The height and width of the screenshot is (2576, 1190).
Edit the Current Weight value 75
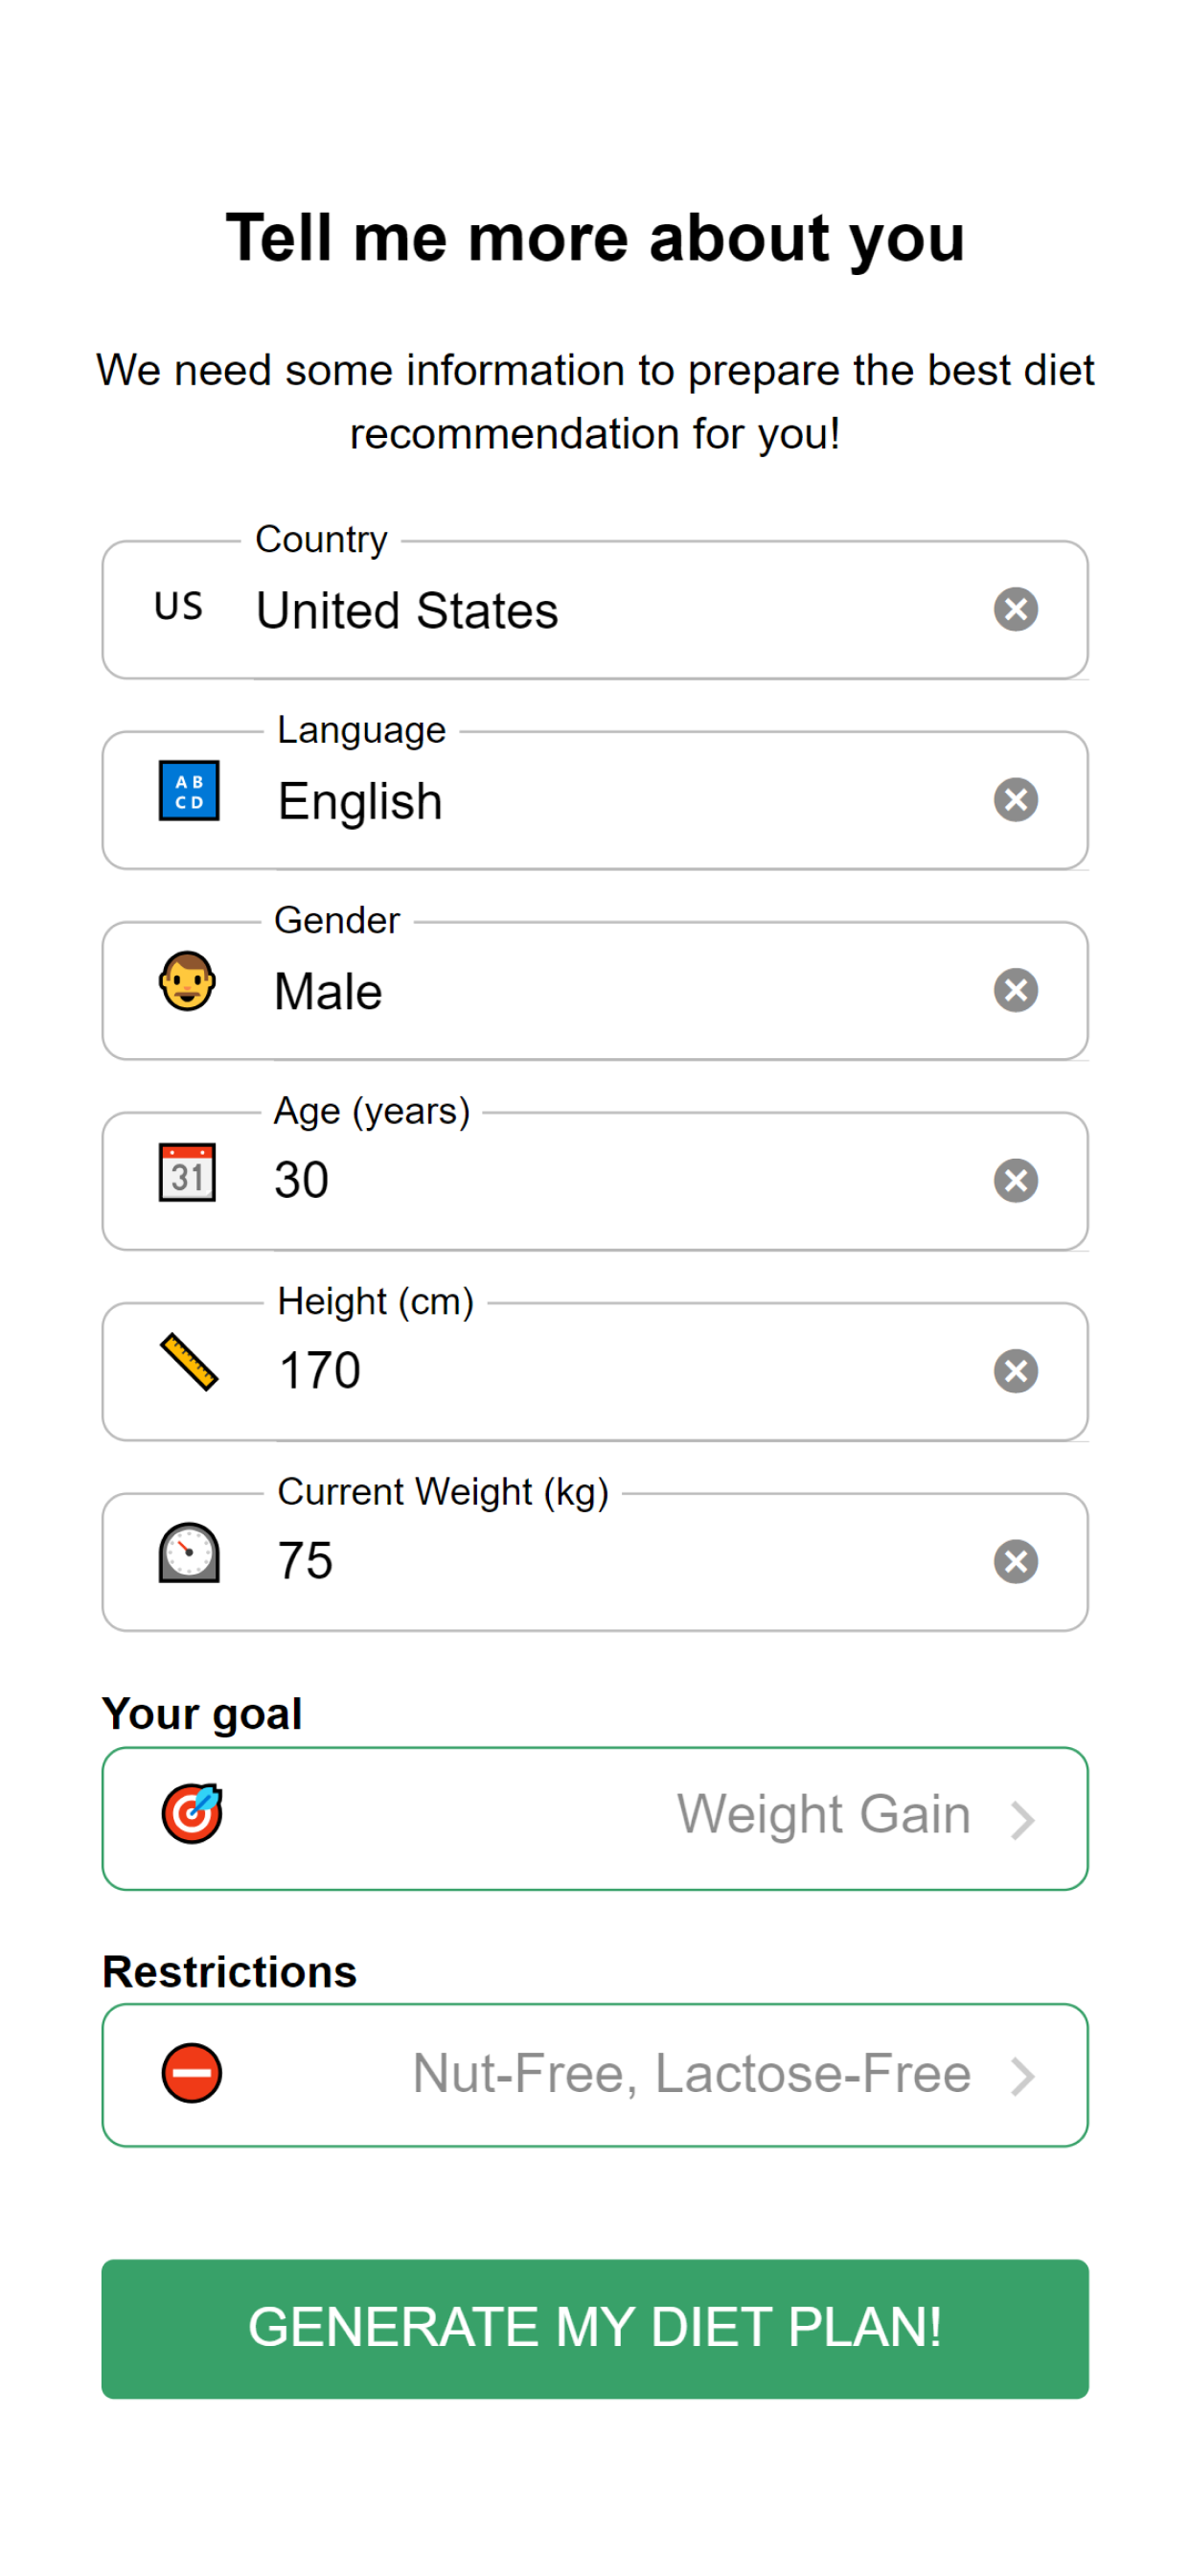tap(305, 1562)
